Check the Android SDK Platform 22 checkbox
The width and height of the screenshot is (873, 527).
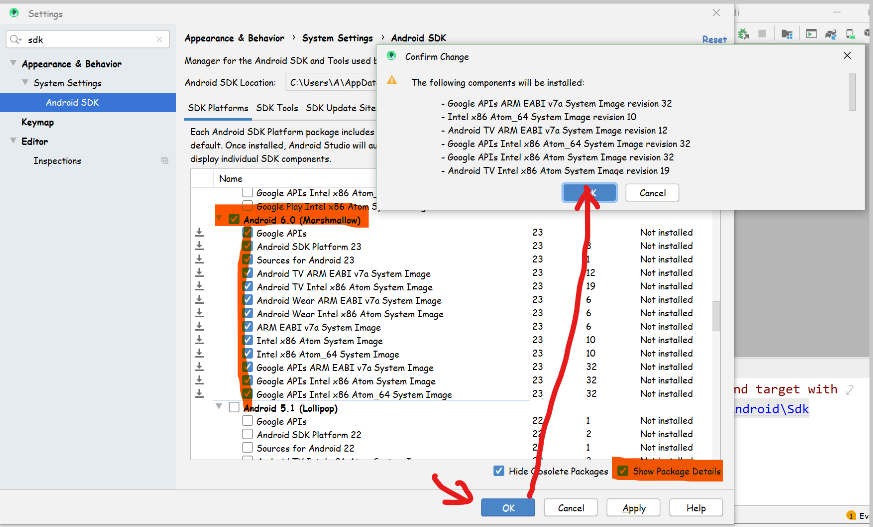point(247,434)
